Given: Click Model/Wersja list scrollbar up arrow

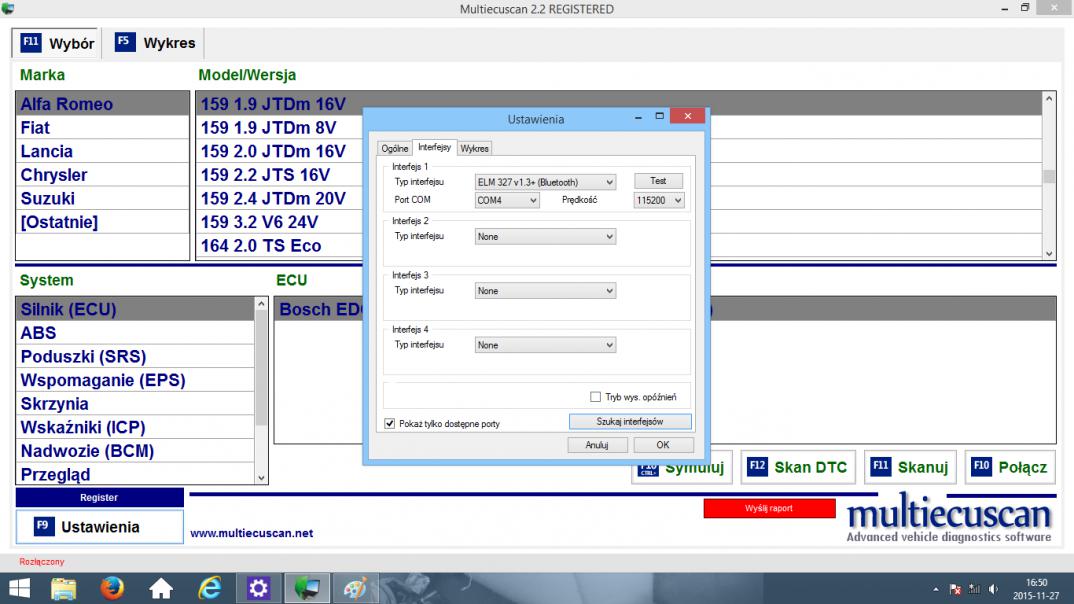Looking at the screenshot, I should pos(1049,99).
